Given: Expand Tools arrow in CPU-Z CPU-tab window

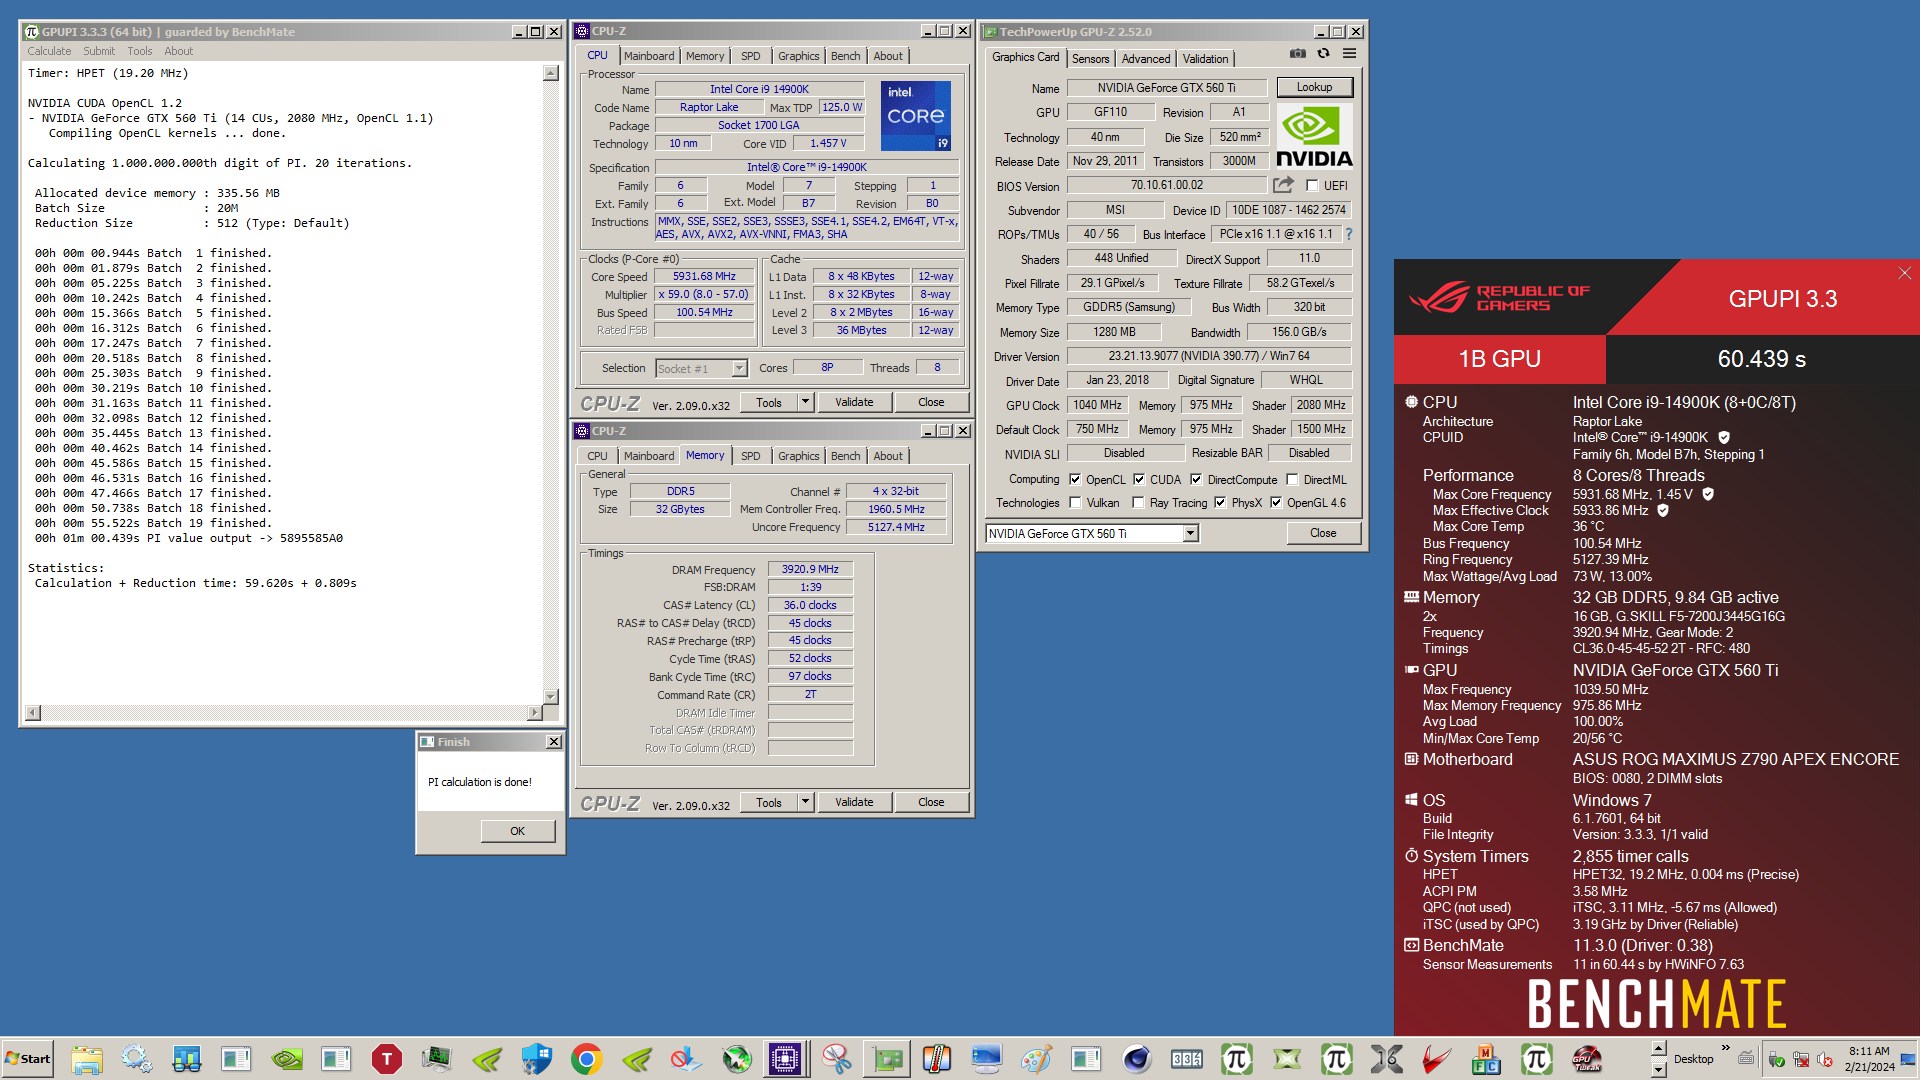Looking at the screenshot, I should point(805,402).
